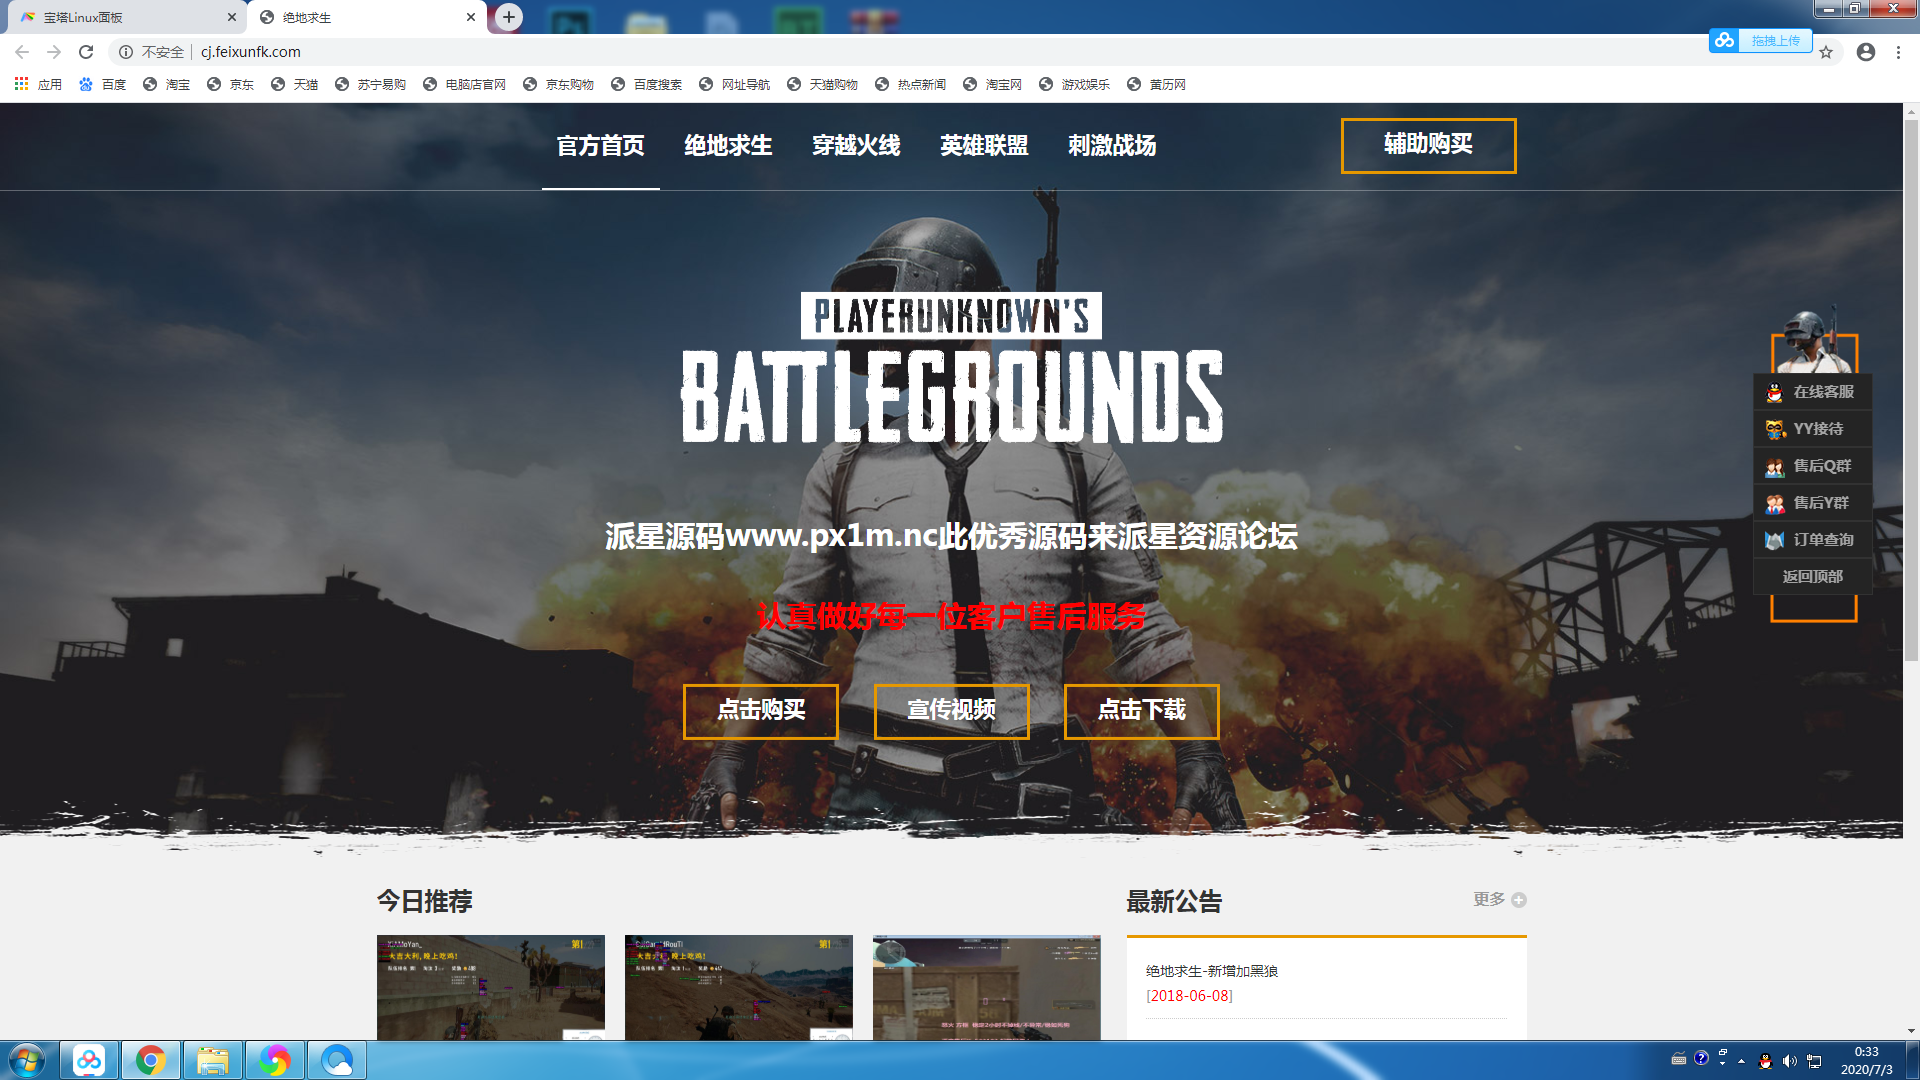The image size is (1920, 1080).
Task: Select the 刺激战场 nav item
Action: [x=1112, y=146]
